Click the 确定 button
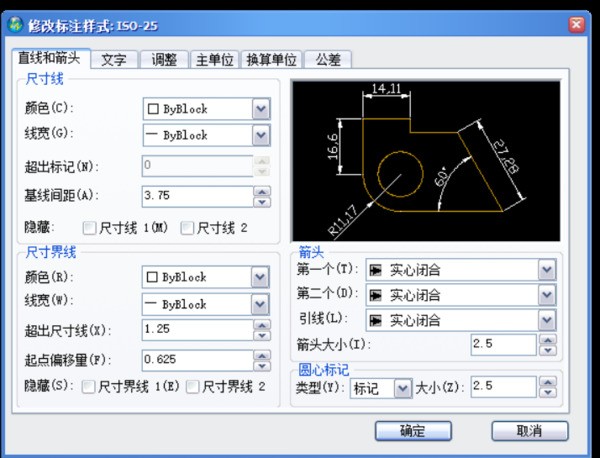This screenshot has width=600, height=458. [412, 431]
